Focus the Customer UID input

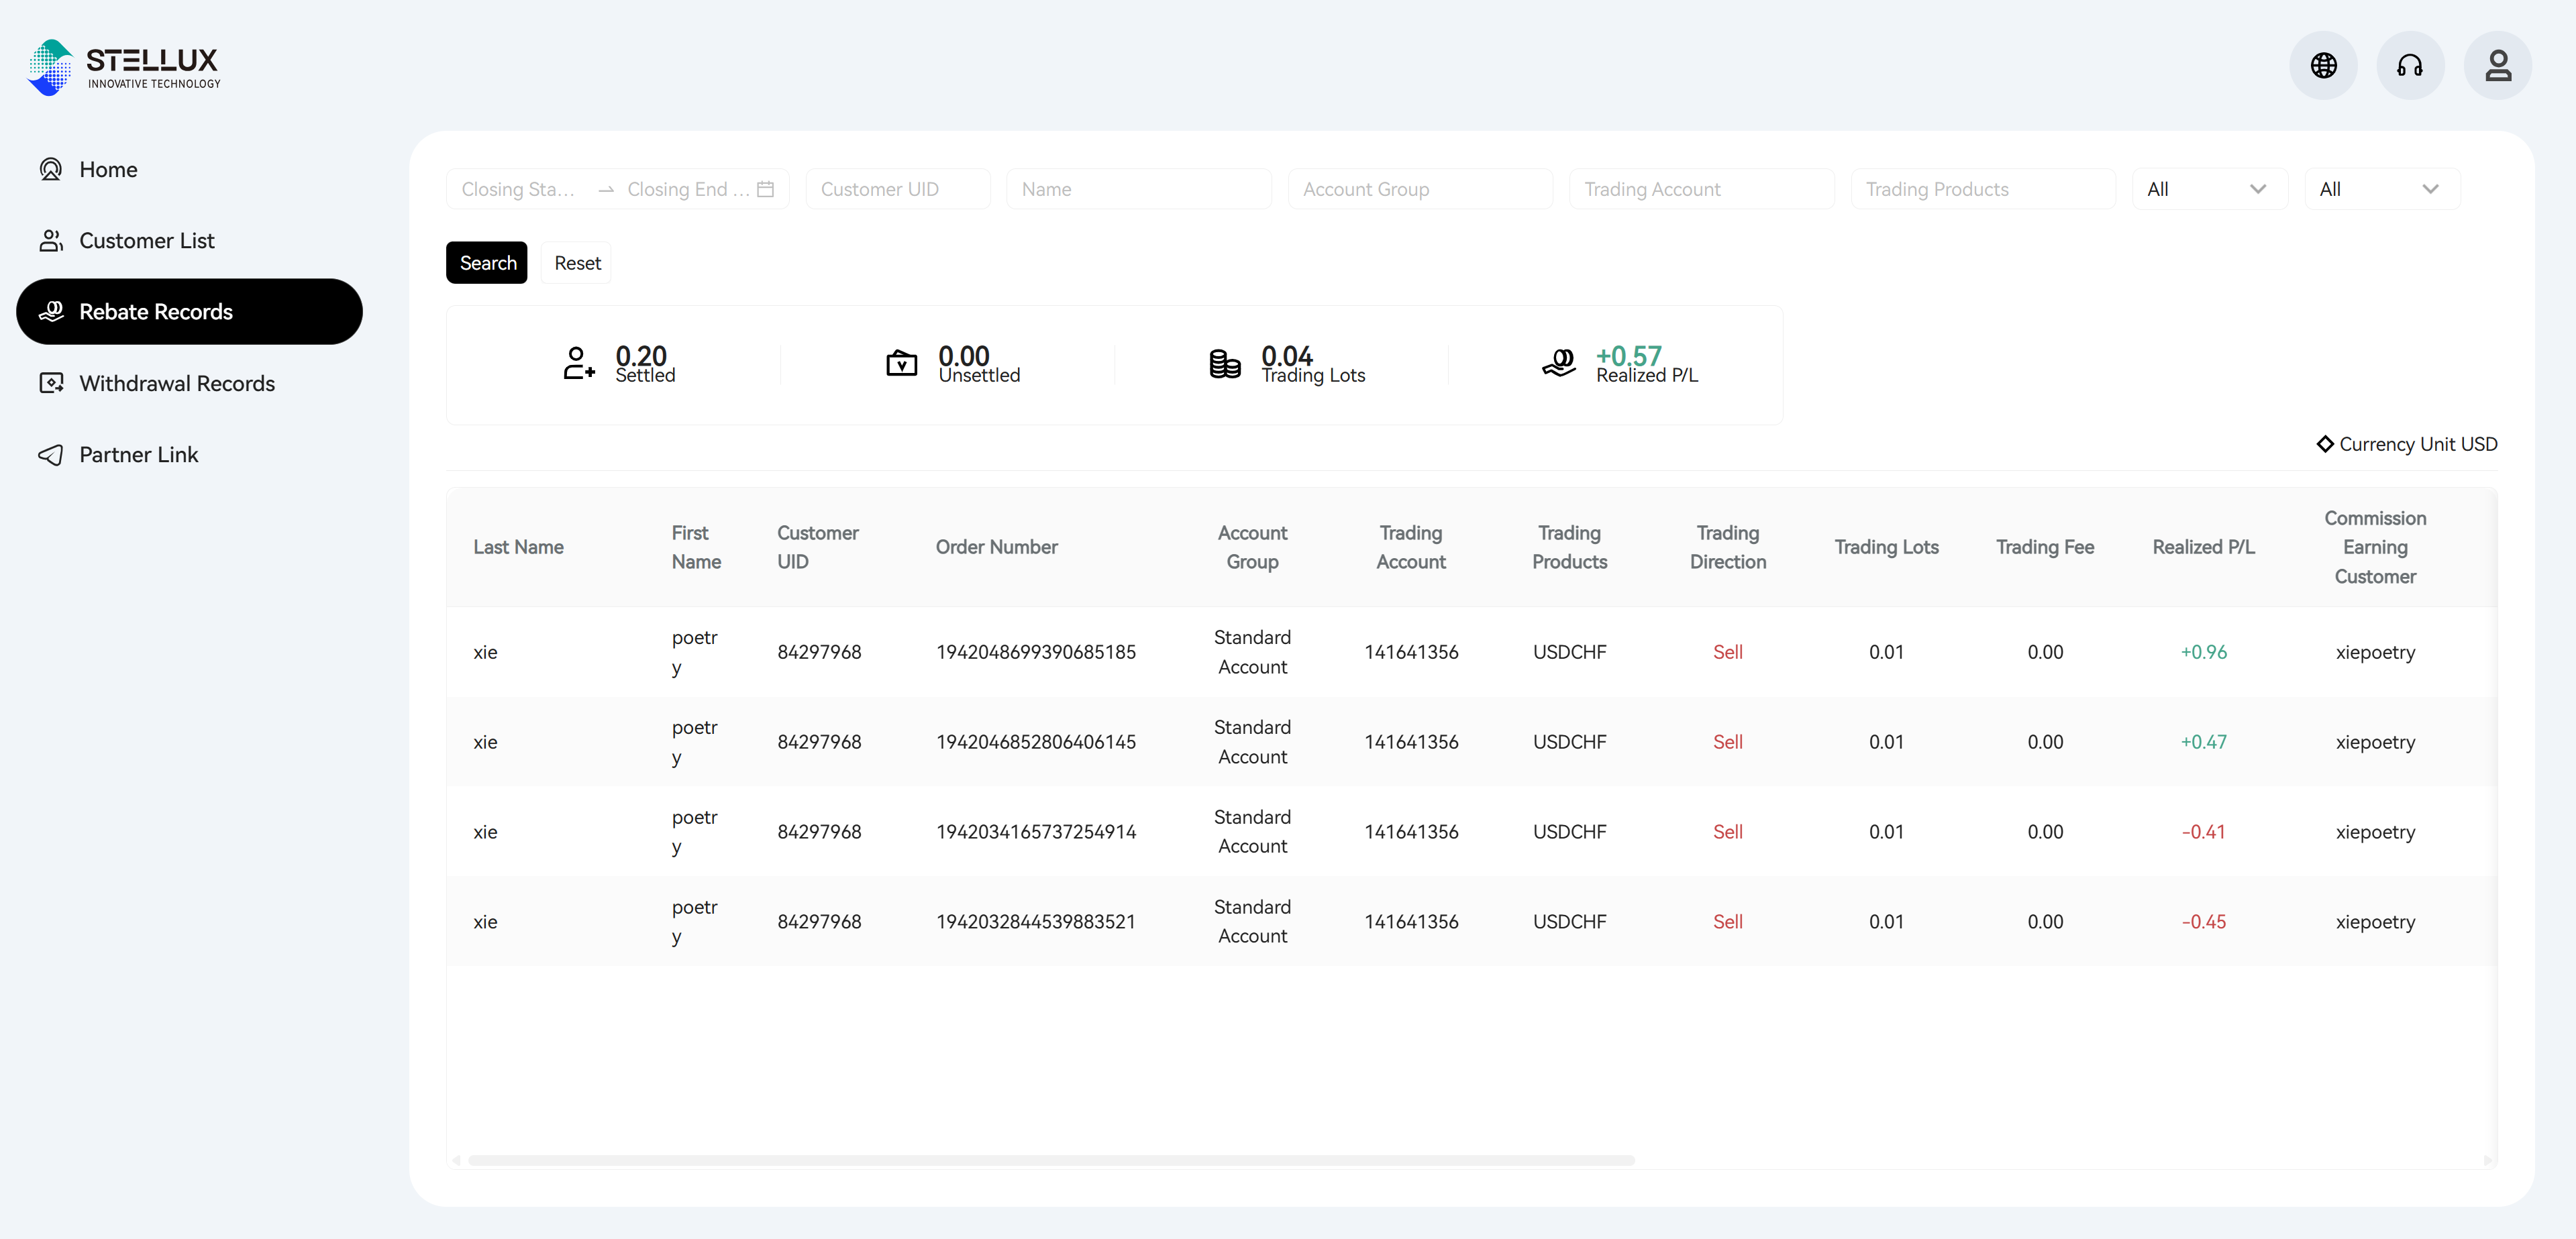click(x=898, y=189)
